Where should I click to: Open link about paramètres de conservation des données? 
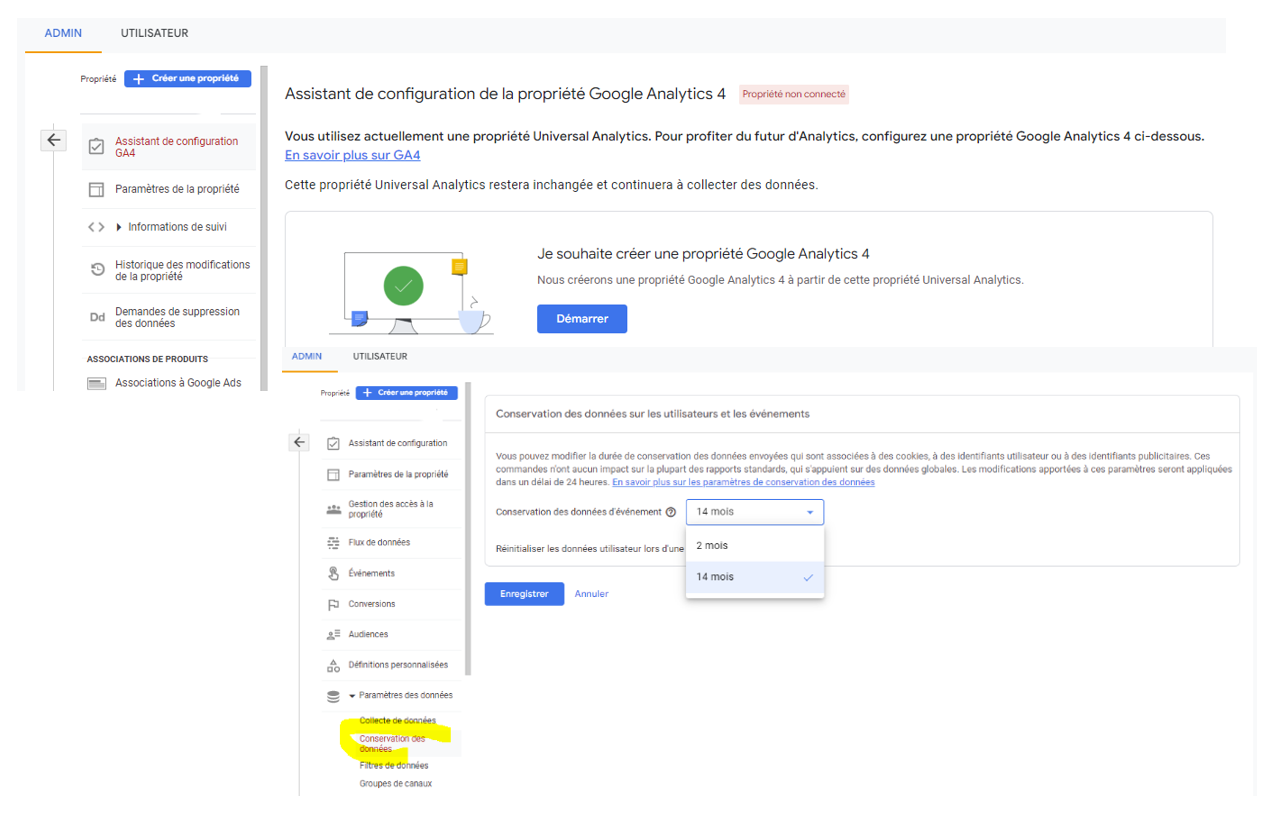coord(743,482)
